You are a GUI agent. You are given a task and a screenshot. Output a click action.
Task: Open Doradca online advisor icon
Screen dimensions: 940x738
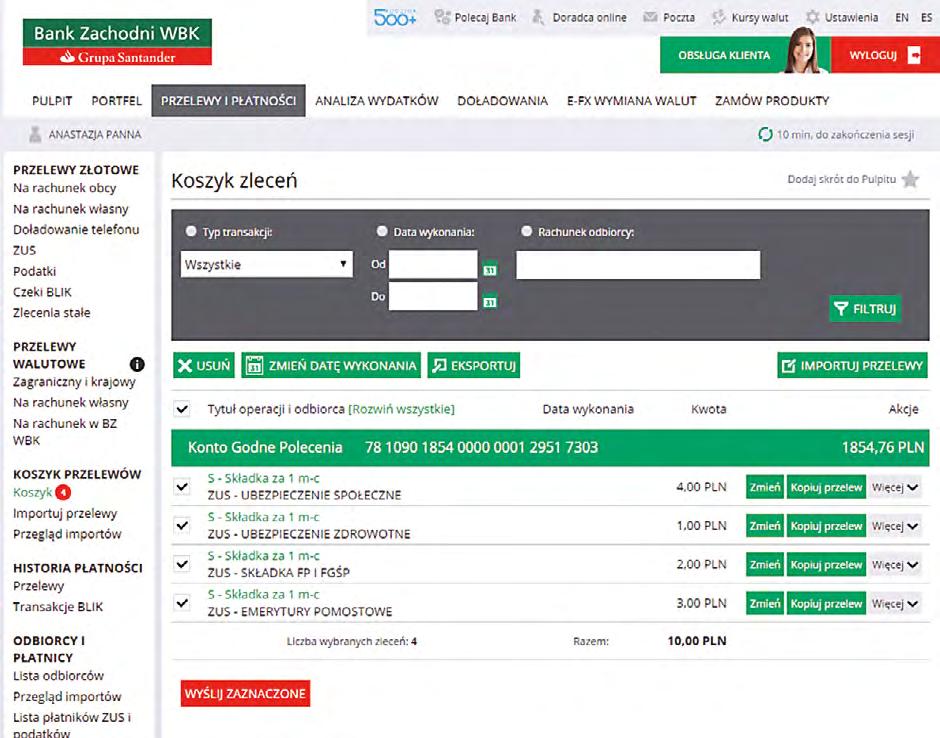[538, 17]
